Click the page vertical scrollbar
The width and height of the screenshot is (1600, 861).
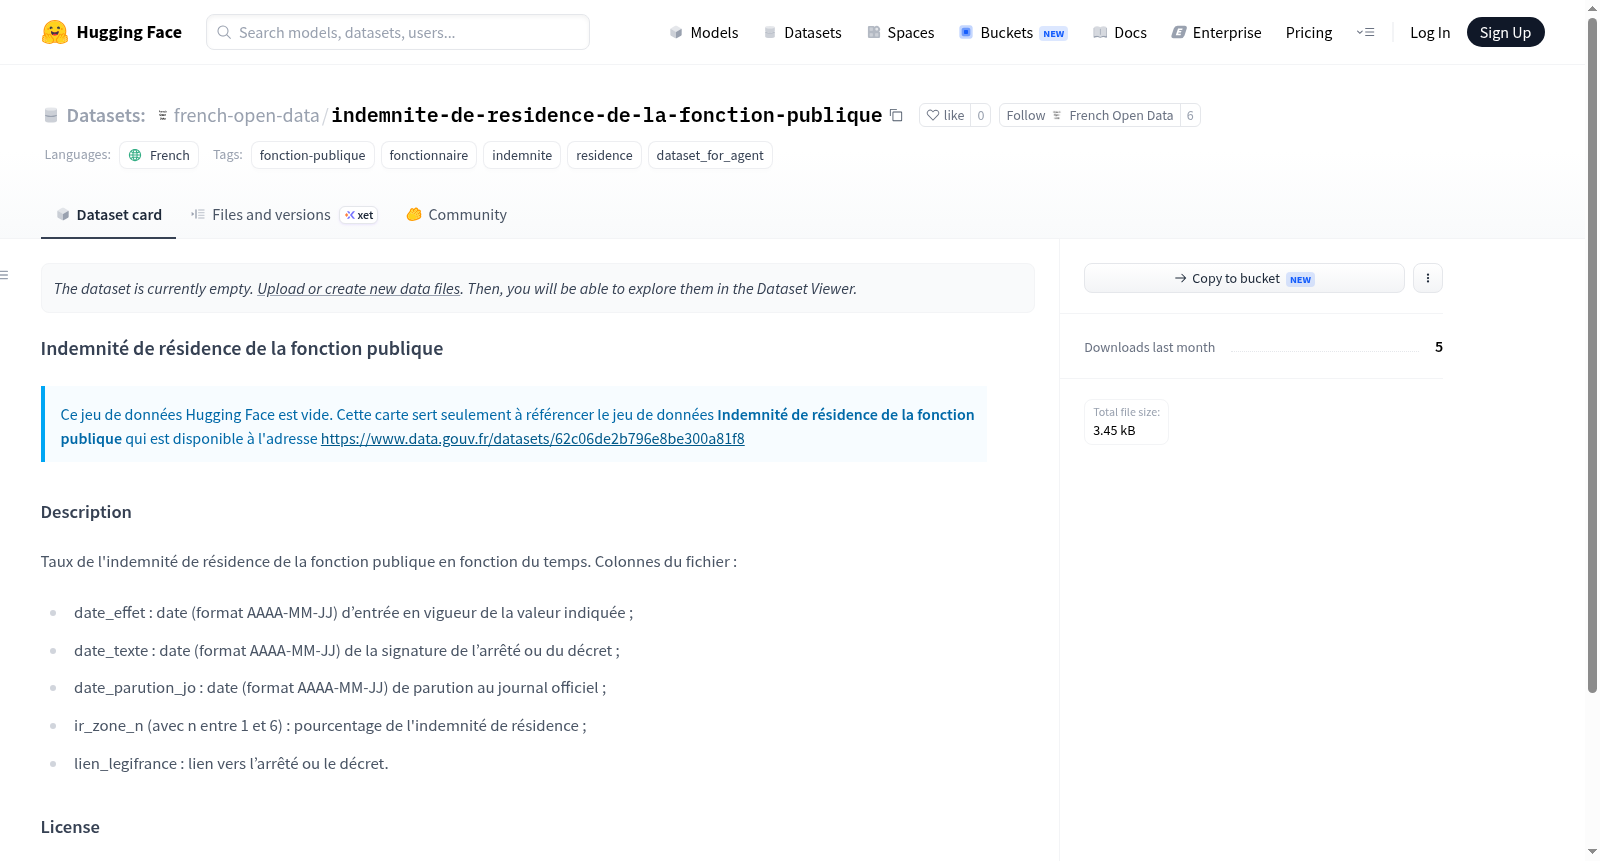click(1592, 354)
